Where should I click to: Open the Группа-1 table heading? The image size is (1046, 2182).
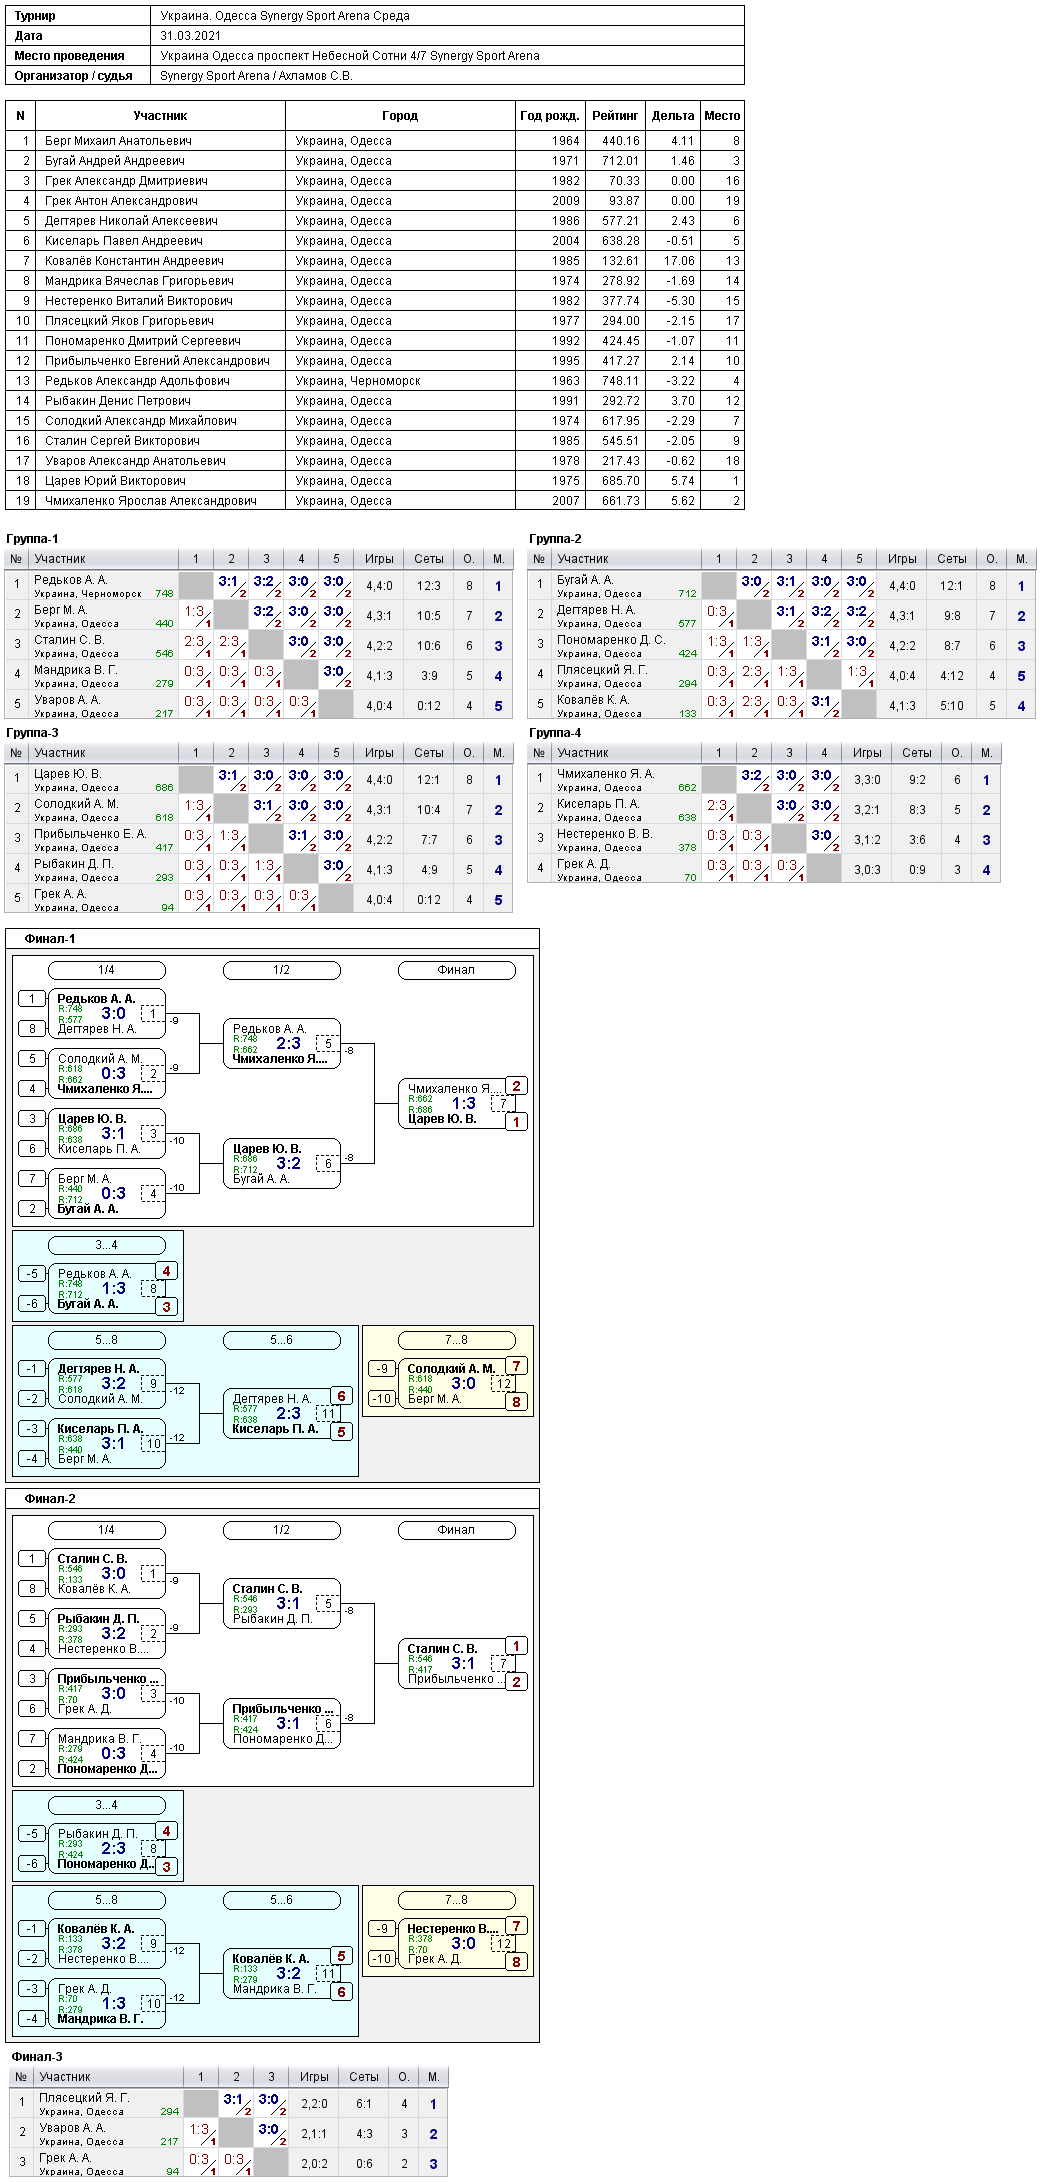click(x=32, y=539)
